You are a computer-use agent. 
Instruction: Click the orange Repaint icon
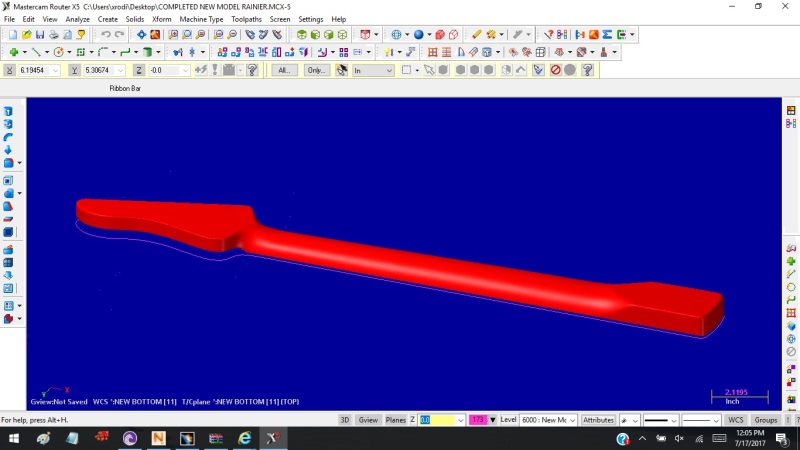[x=155, y=35]
